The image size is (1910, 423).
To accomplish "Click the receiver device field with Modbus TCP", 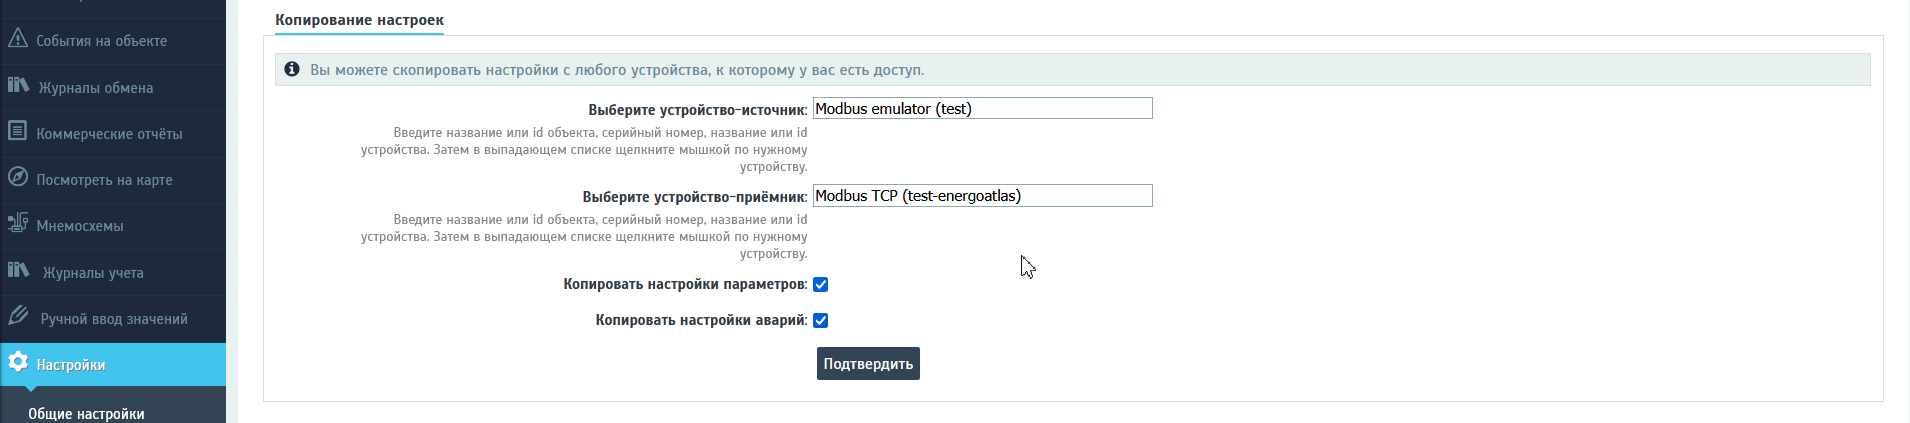I will [x=982, y=196].
